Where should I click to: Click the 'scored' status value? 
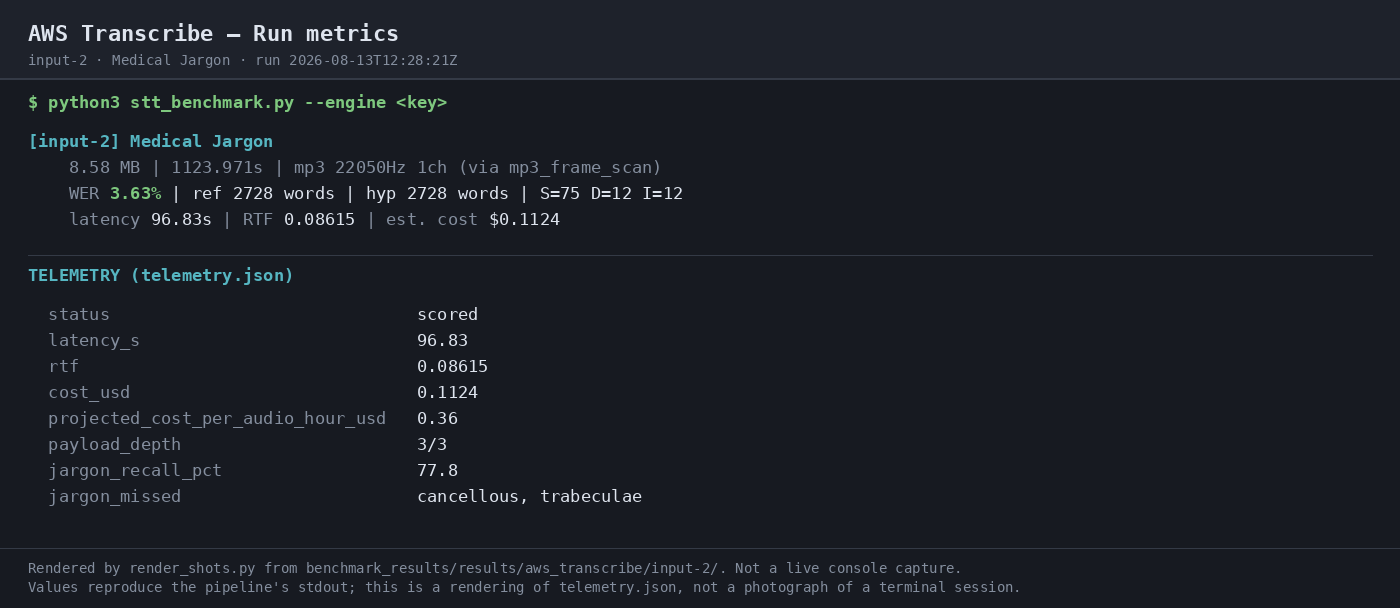[x=447, y=315]
